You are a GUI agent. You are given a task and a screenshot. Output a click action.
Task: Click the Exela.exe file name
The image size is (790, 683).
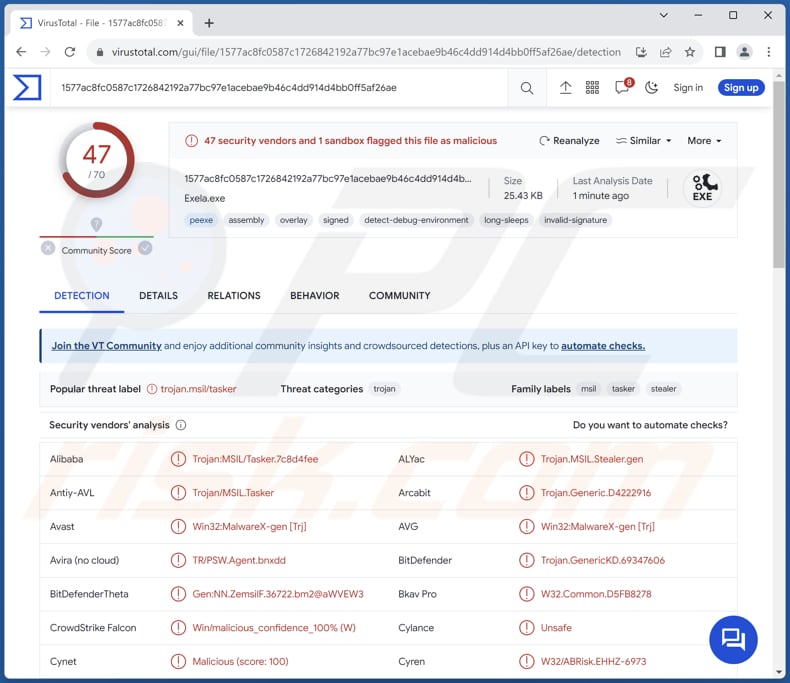click(205, 198)
